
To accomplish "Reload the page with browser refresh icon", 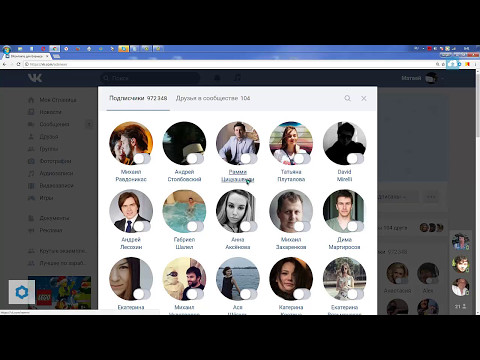I will click(19, 64).
